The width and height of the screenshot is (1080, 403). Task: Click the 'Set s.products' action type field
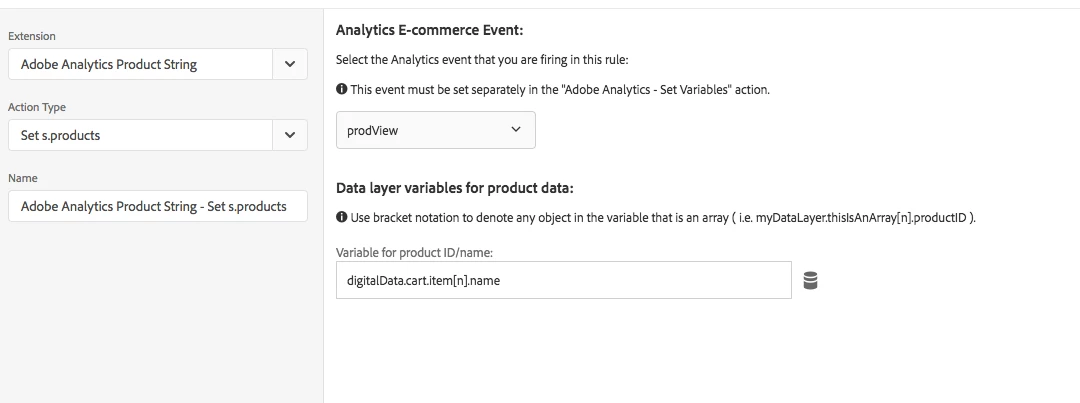coord(140,135)
